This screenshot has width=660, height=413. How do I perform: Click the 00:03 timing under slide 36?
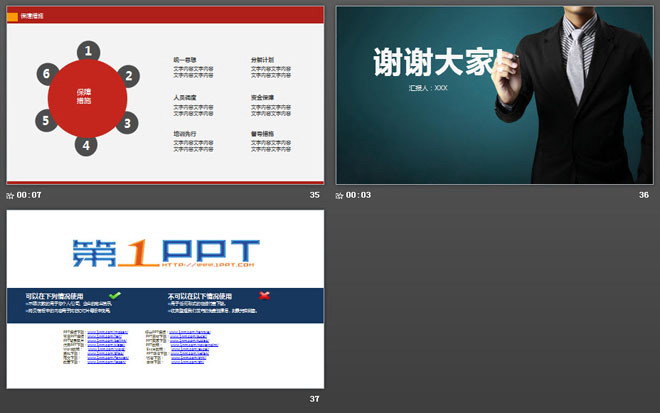pyautogui.click(x=359, y=195)
